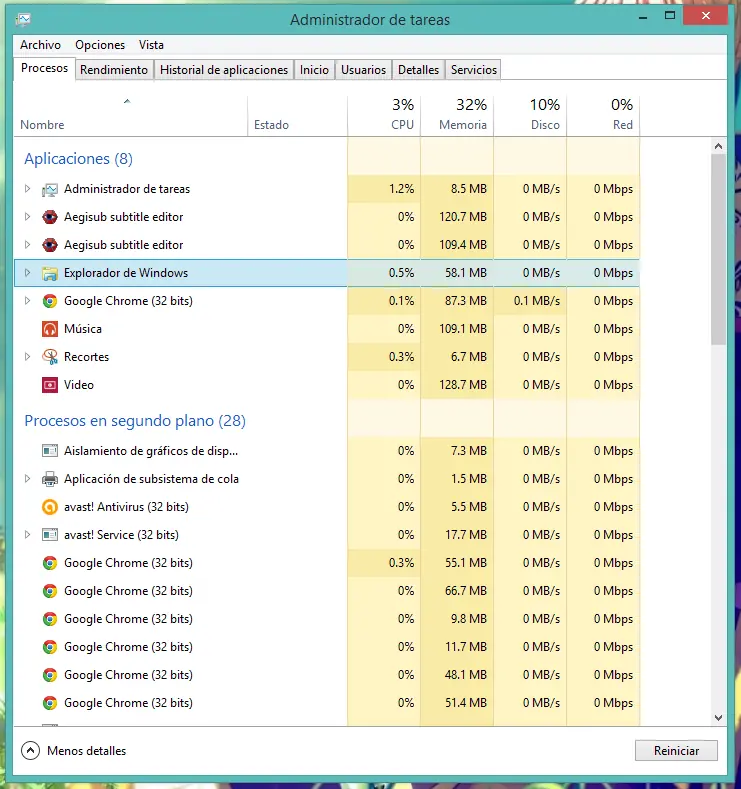
Task: Click the Menos detalles link
Action: click(87, 751)
